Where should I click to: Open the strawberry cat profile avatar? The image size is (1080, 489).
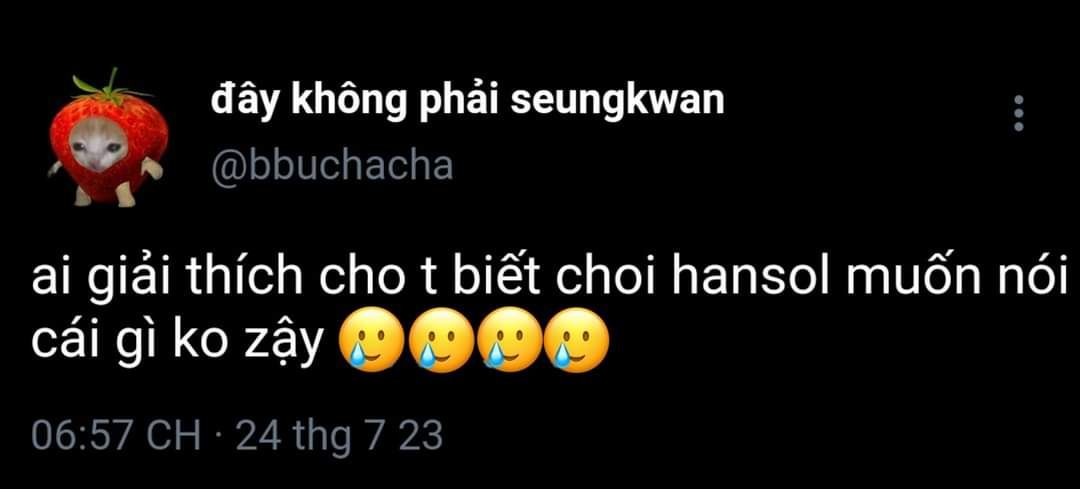(107, 137)
